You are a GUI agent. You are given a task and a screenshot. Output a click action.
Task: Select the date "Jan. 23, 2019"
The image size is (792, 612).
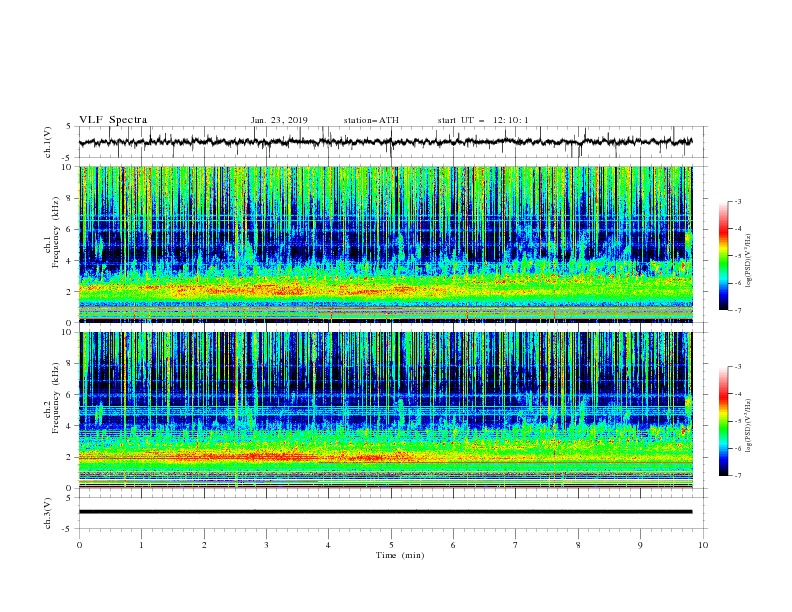coord(279,120)
